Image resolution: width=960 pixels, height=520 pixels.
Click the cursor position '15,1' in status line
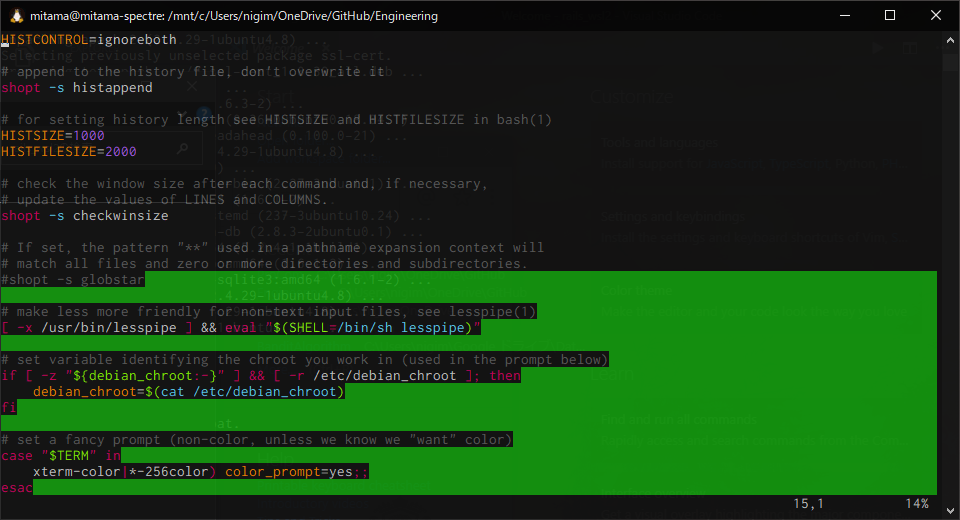coord(808,503)
